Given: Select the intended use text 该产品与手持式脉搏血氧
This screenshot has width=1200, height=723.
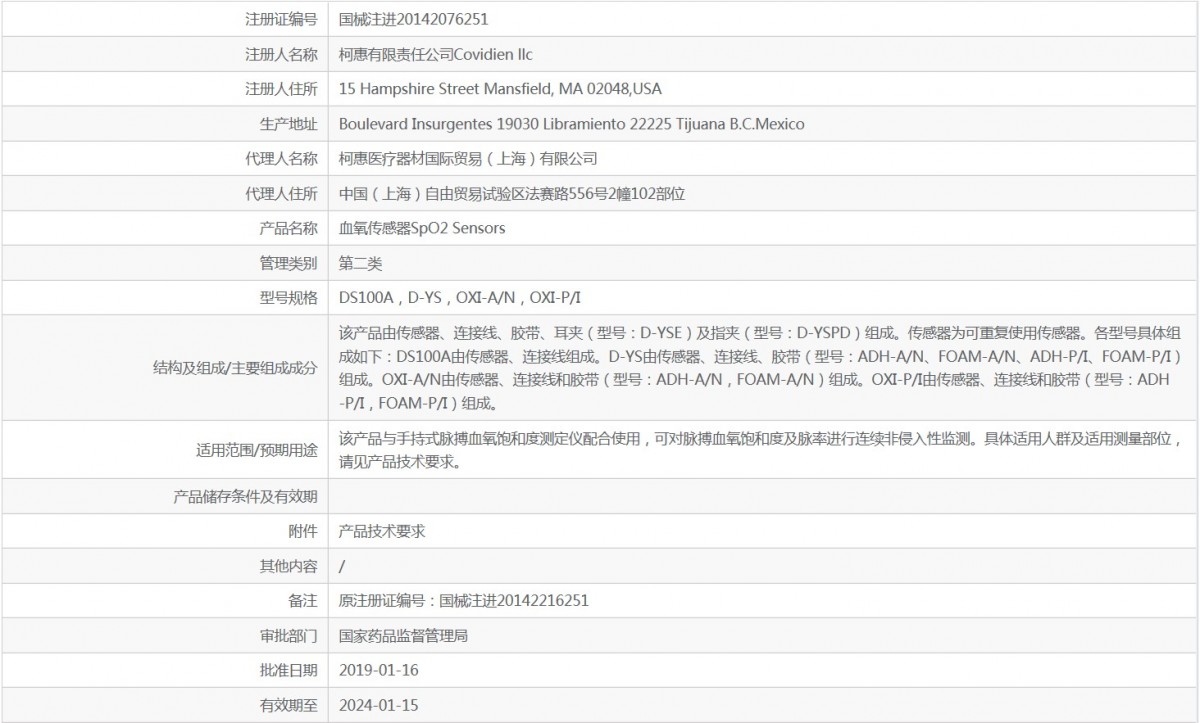Looking at the screenshot, I should pyautogui.click(x=762, y=450).
